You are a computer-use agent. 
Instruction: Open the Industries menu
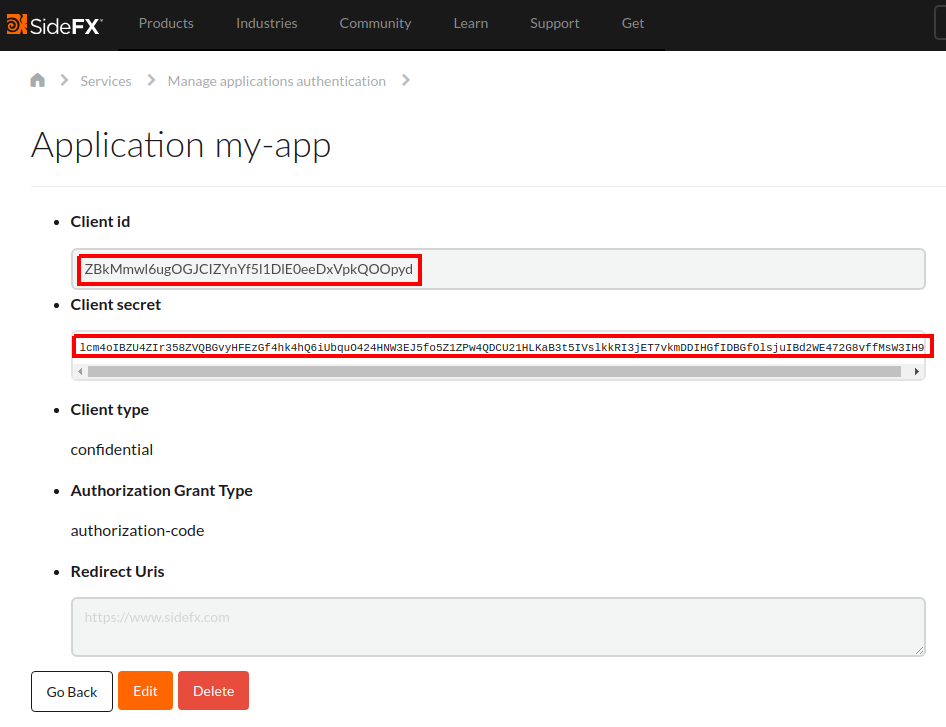click(x=267, y=23)
